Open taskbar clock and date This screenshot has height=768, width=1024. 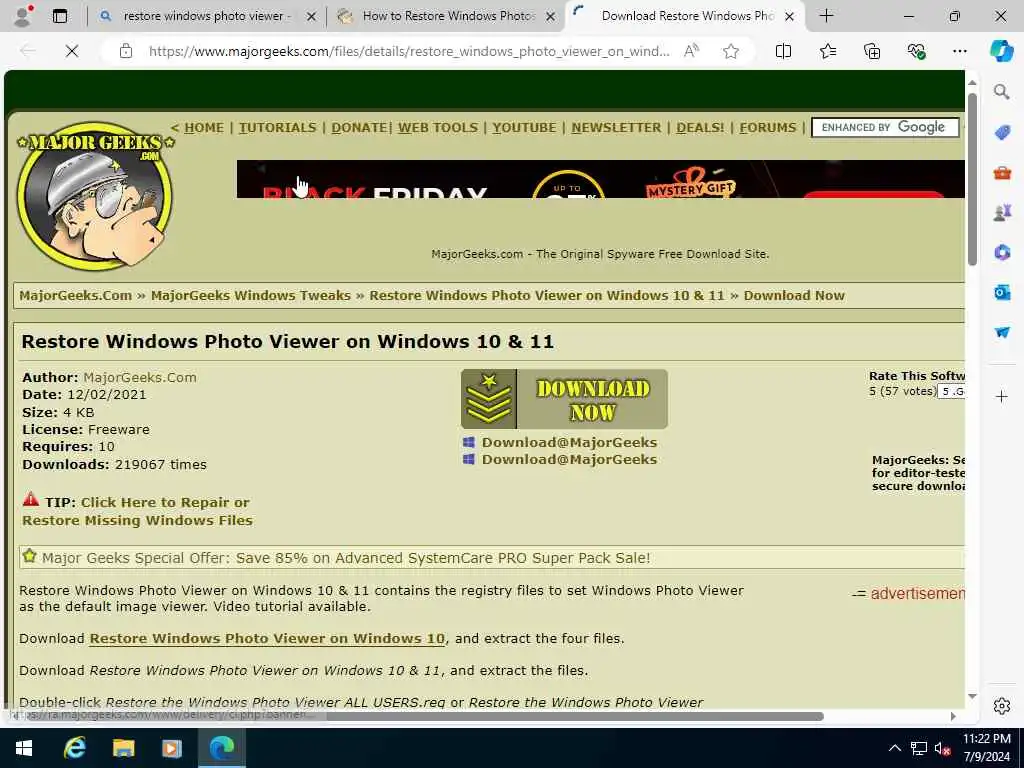point(986,748)
